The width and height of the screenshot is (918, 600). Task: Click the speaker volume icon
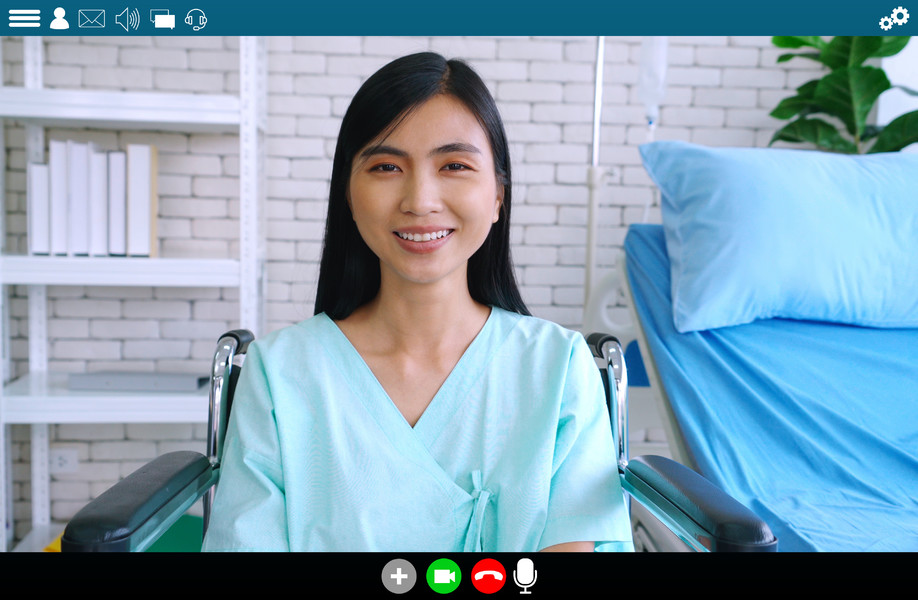point(128,19)
